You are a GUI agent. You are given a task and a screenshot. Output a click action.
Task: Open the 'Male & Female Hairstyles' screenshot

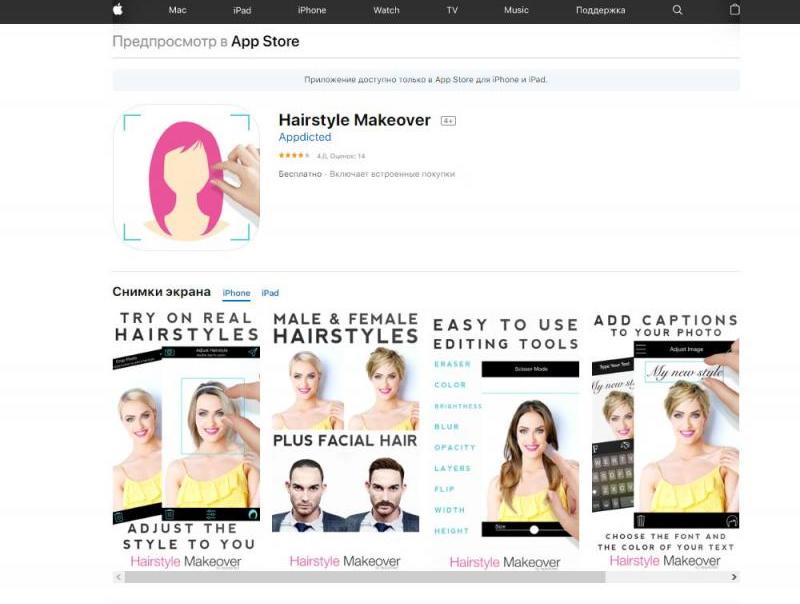pyautogui.click(x=345, y=441)
